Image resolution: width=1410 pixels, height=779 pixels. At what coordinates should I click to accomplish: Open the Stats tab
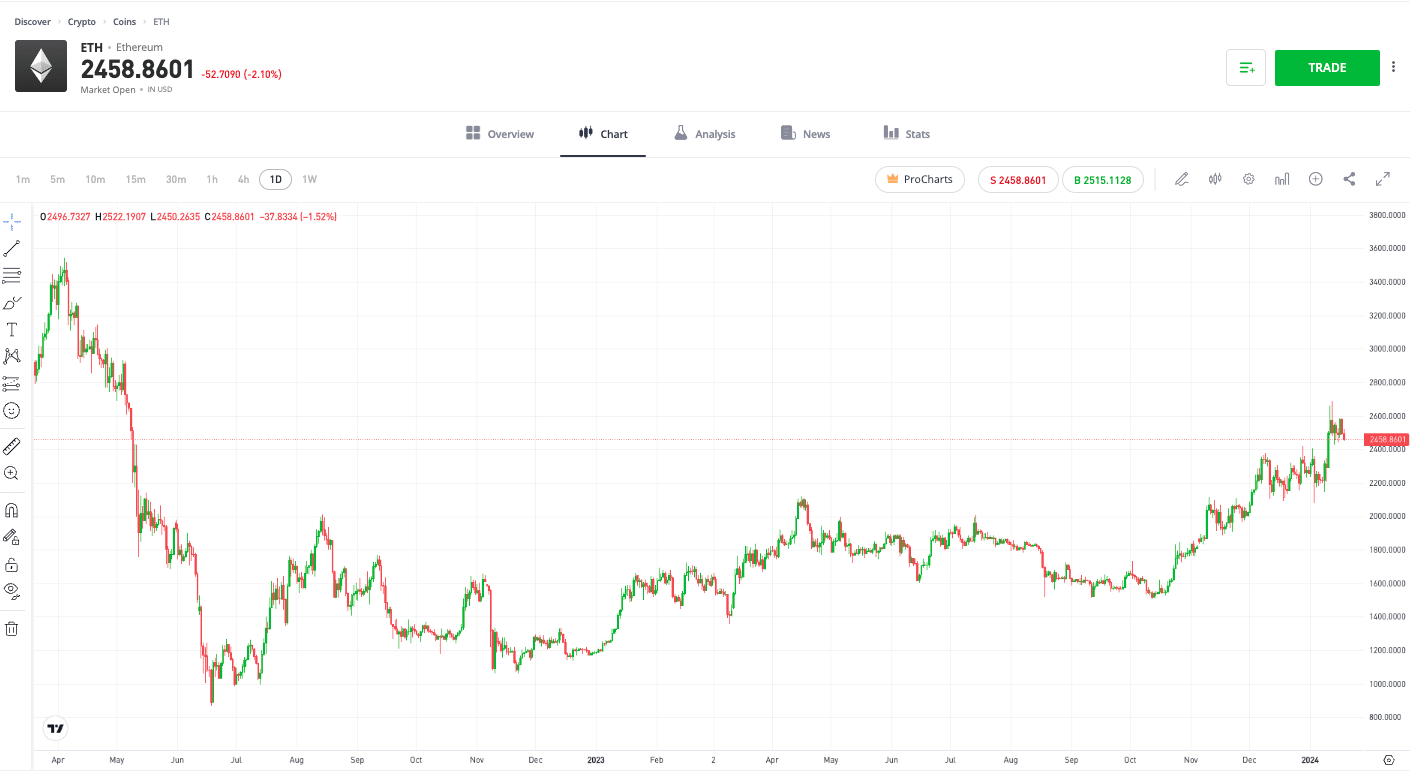(x=906, y=134)
